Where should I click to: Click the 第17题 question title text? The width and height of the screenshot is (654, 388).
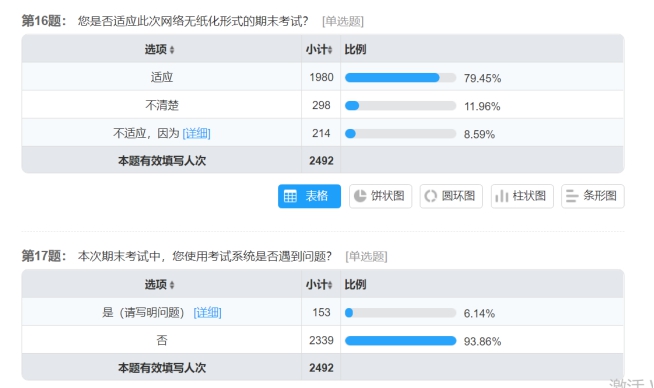pos(44,255)
